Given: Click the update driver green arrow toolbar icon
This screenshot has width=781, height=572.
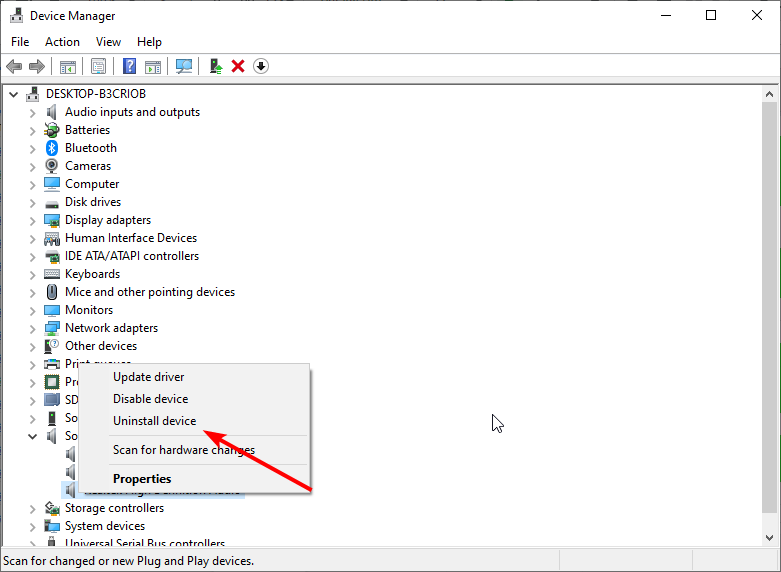Looking at the screenshot, I should (x=216, y=66).
